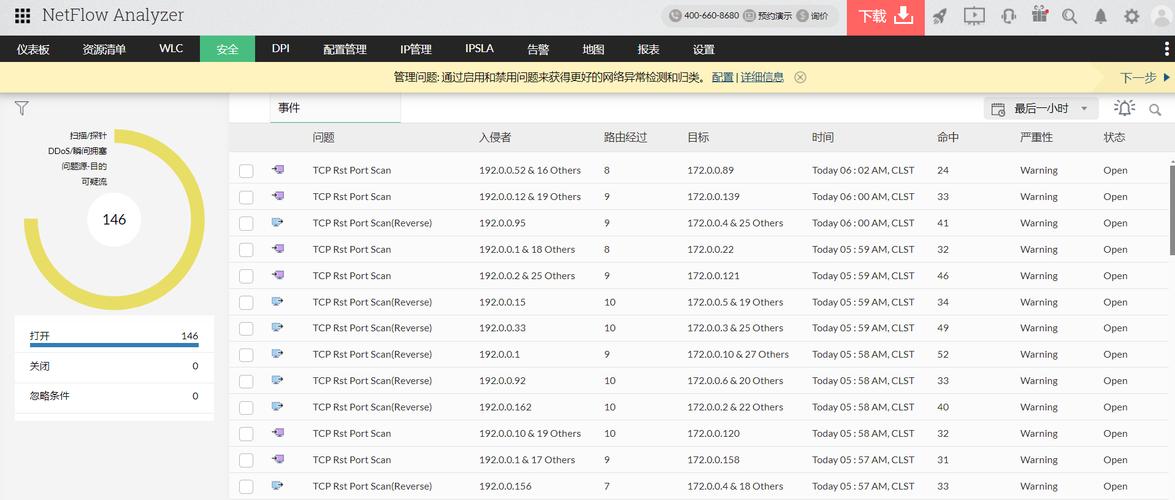The image size is (1175, 500).
Task: Open the 告警 menu tab
Action: coord(538,49)
